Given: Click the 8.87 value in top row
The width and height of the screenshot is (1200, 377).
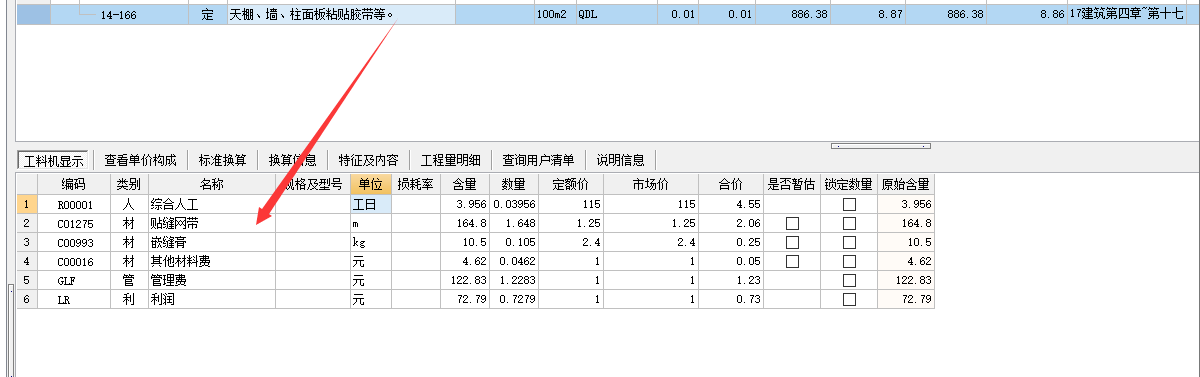Looking at the screenshot, I should tap(867, 15).
